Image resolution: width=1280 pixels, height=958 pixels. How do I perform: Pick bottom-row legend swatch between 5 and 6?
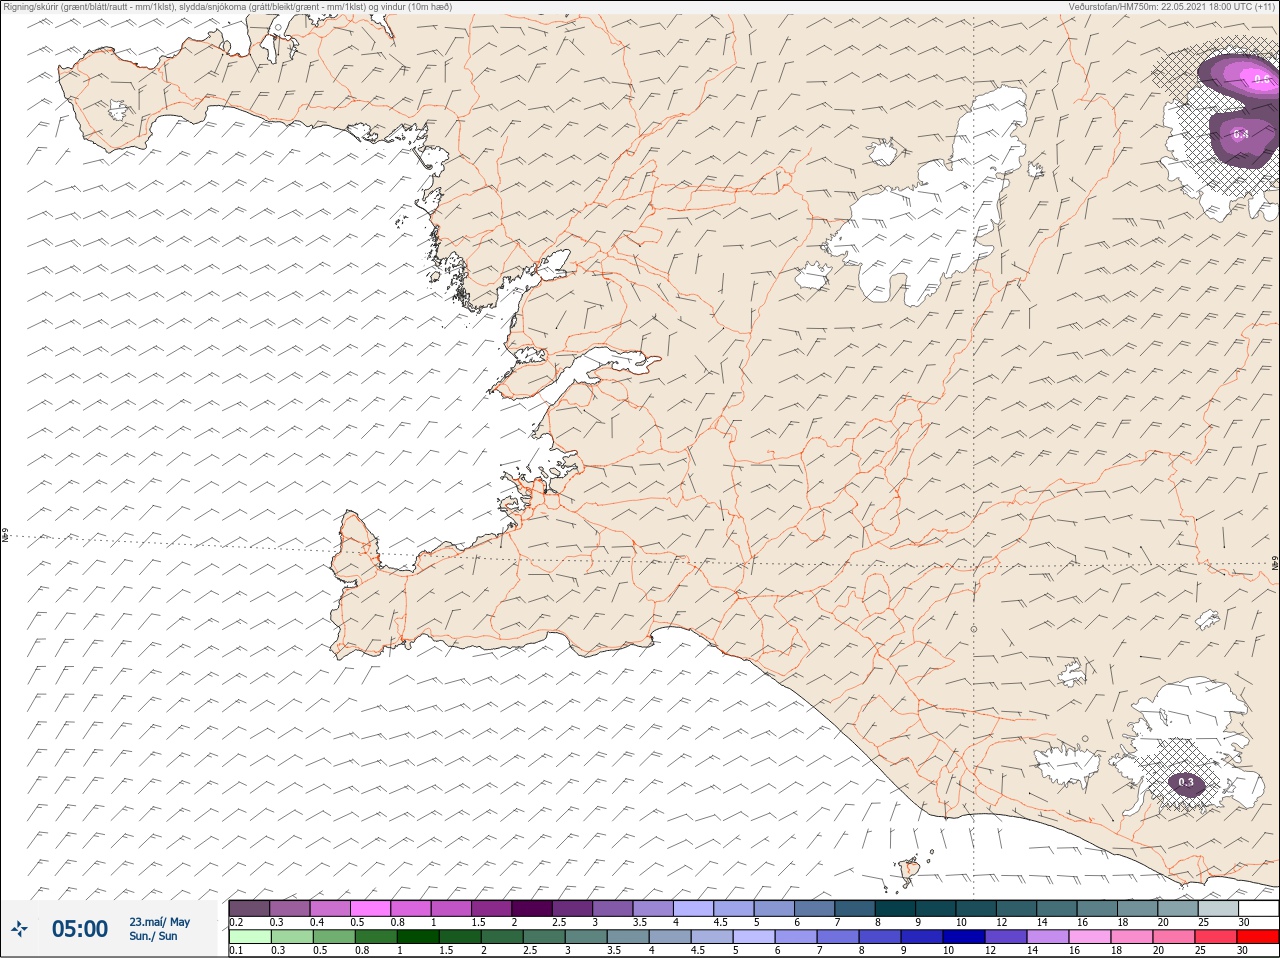click(754, 937)
